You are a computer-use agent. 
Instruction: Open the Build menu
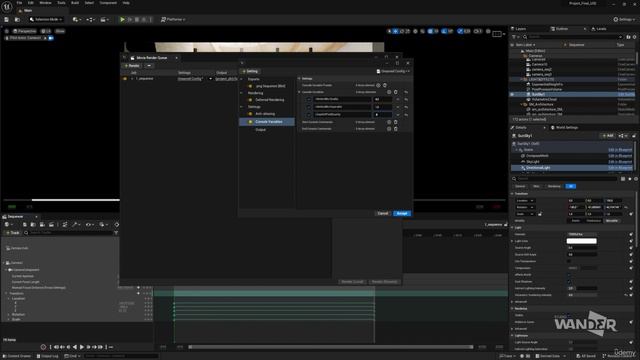75,3
